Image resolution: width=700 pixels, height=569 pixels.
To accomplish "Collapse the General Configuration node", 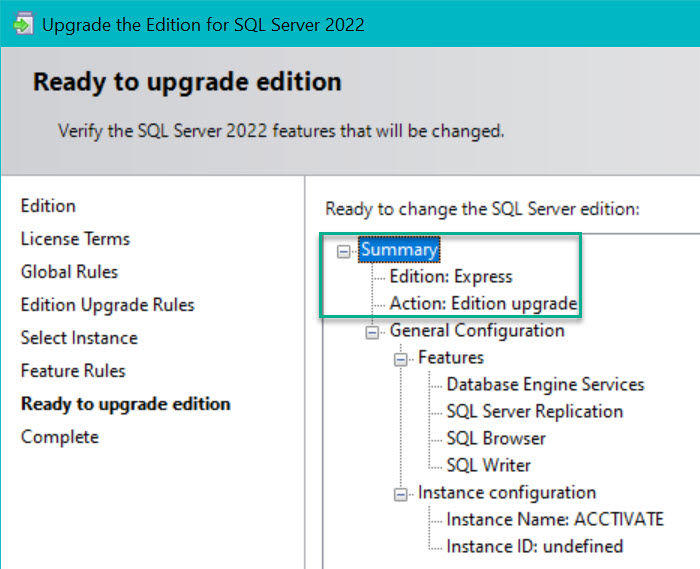I will point(373,331).
